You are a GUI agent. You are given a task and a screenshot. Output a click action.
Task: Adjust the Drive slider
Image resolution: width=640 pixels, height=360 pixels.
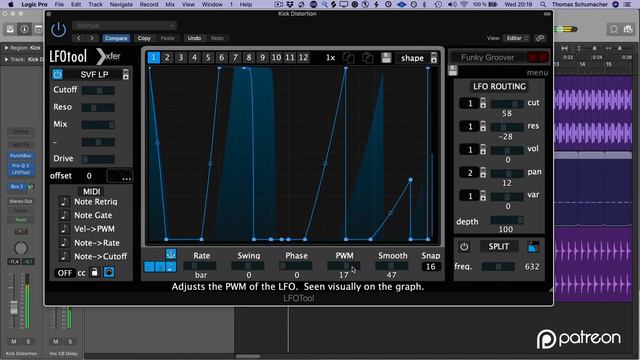[x=98, y=159]
